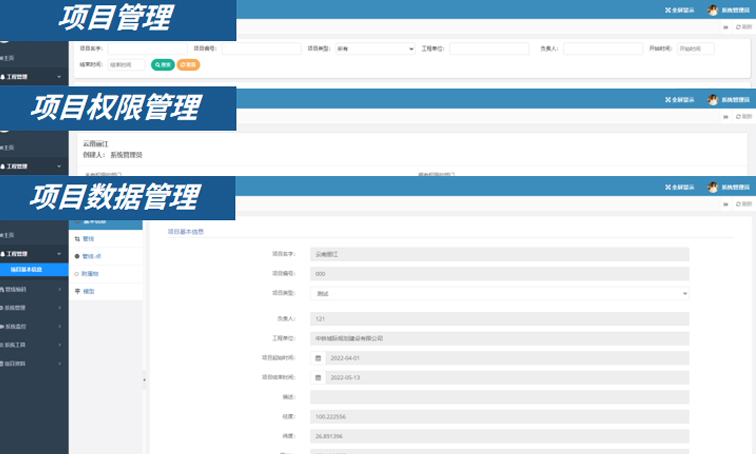756x454 pixels.
Task: Open the 结束时间 date picker in filter bar
Action: 126,65
